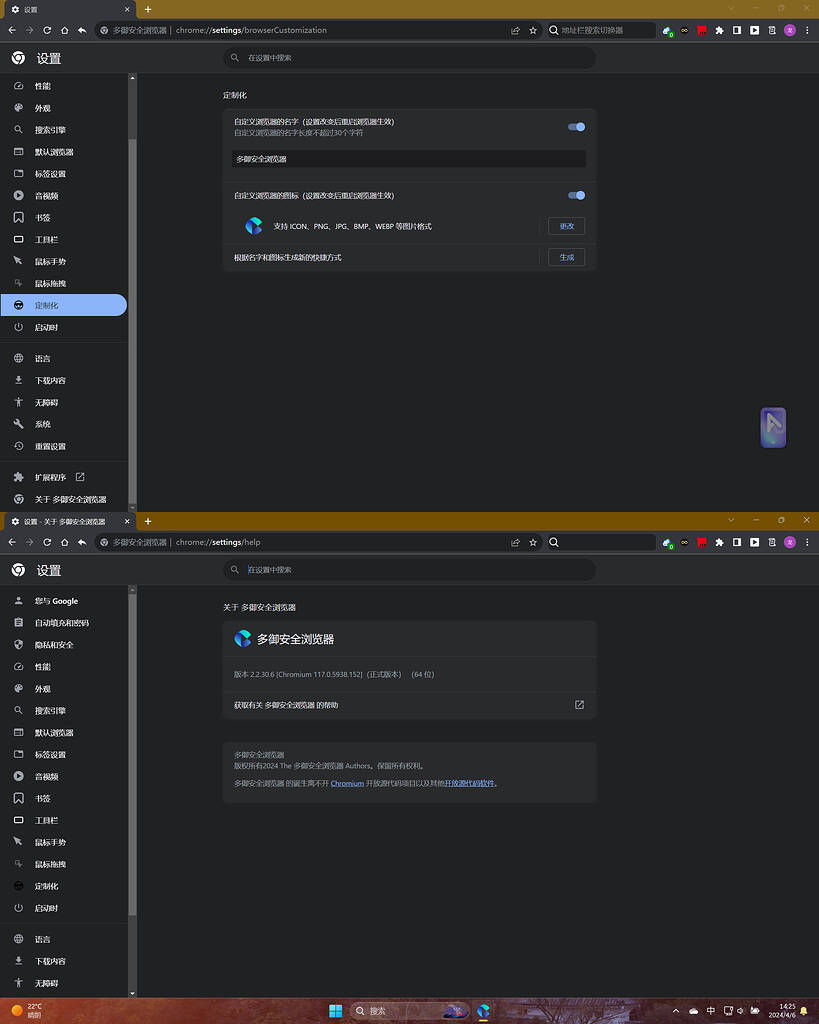Click the Chromium link on the About page
819x1024 pixels.
click(347, 783)
